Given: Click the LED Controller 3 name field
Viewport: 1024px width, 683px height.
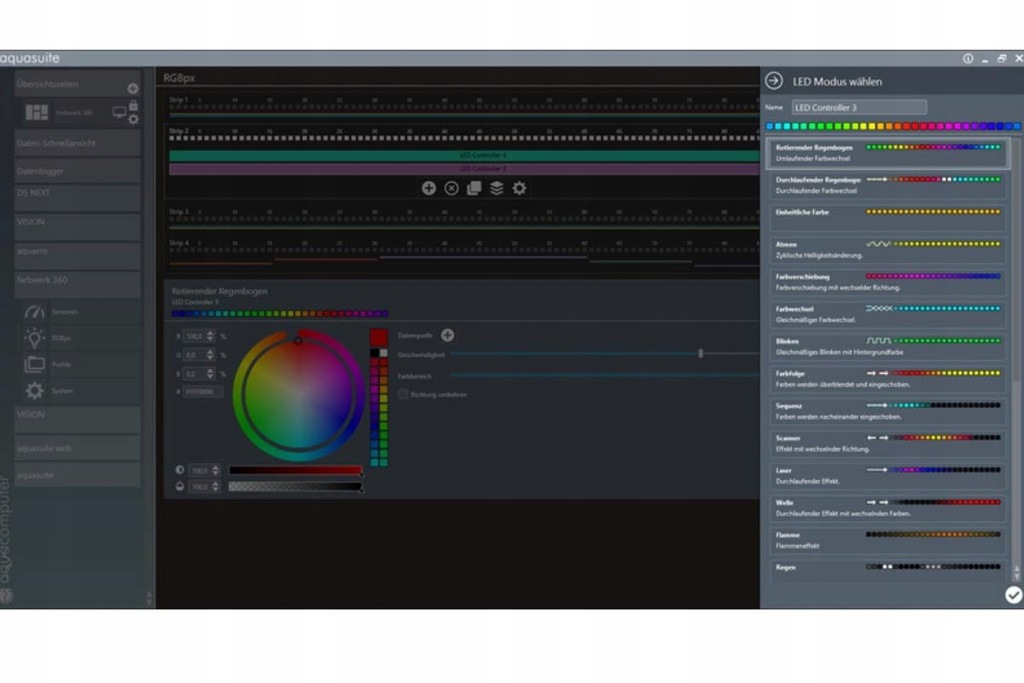Looking at the screenshot, I should (x=859, y=107).
